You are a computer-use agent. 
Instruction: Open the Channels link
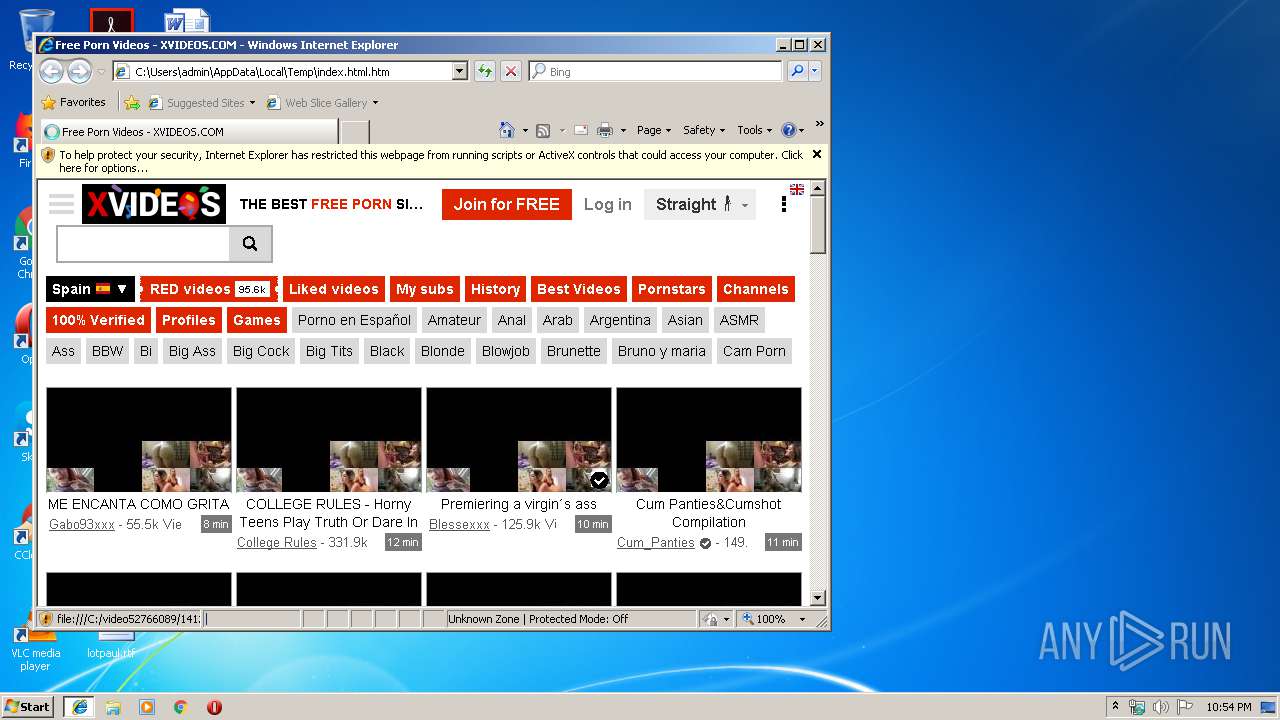pos(756,289)
